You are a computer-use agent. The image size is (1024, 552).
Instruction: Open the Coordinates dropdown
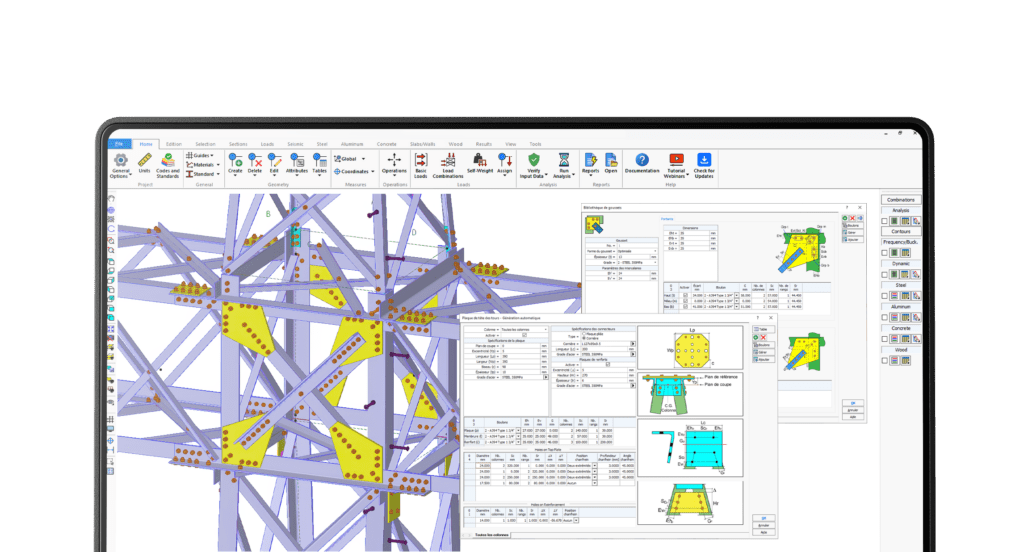355,171
